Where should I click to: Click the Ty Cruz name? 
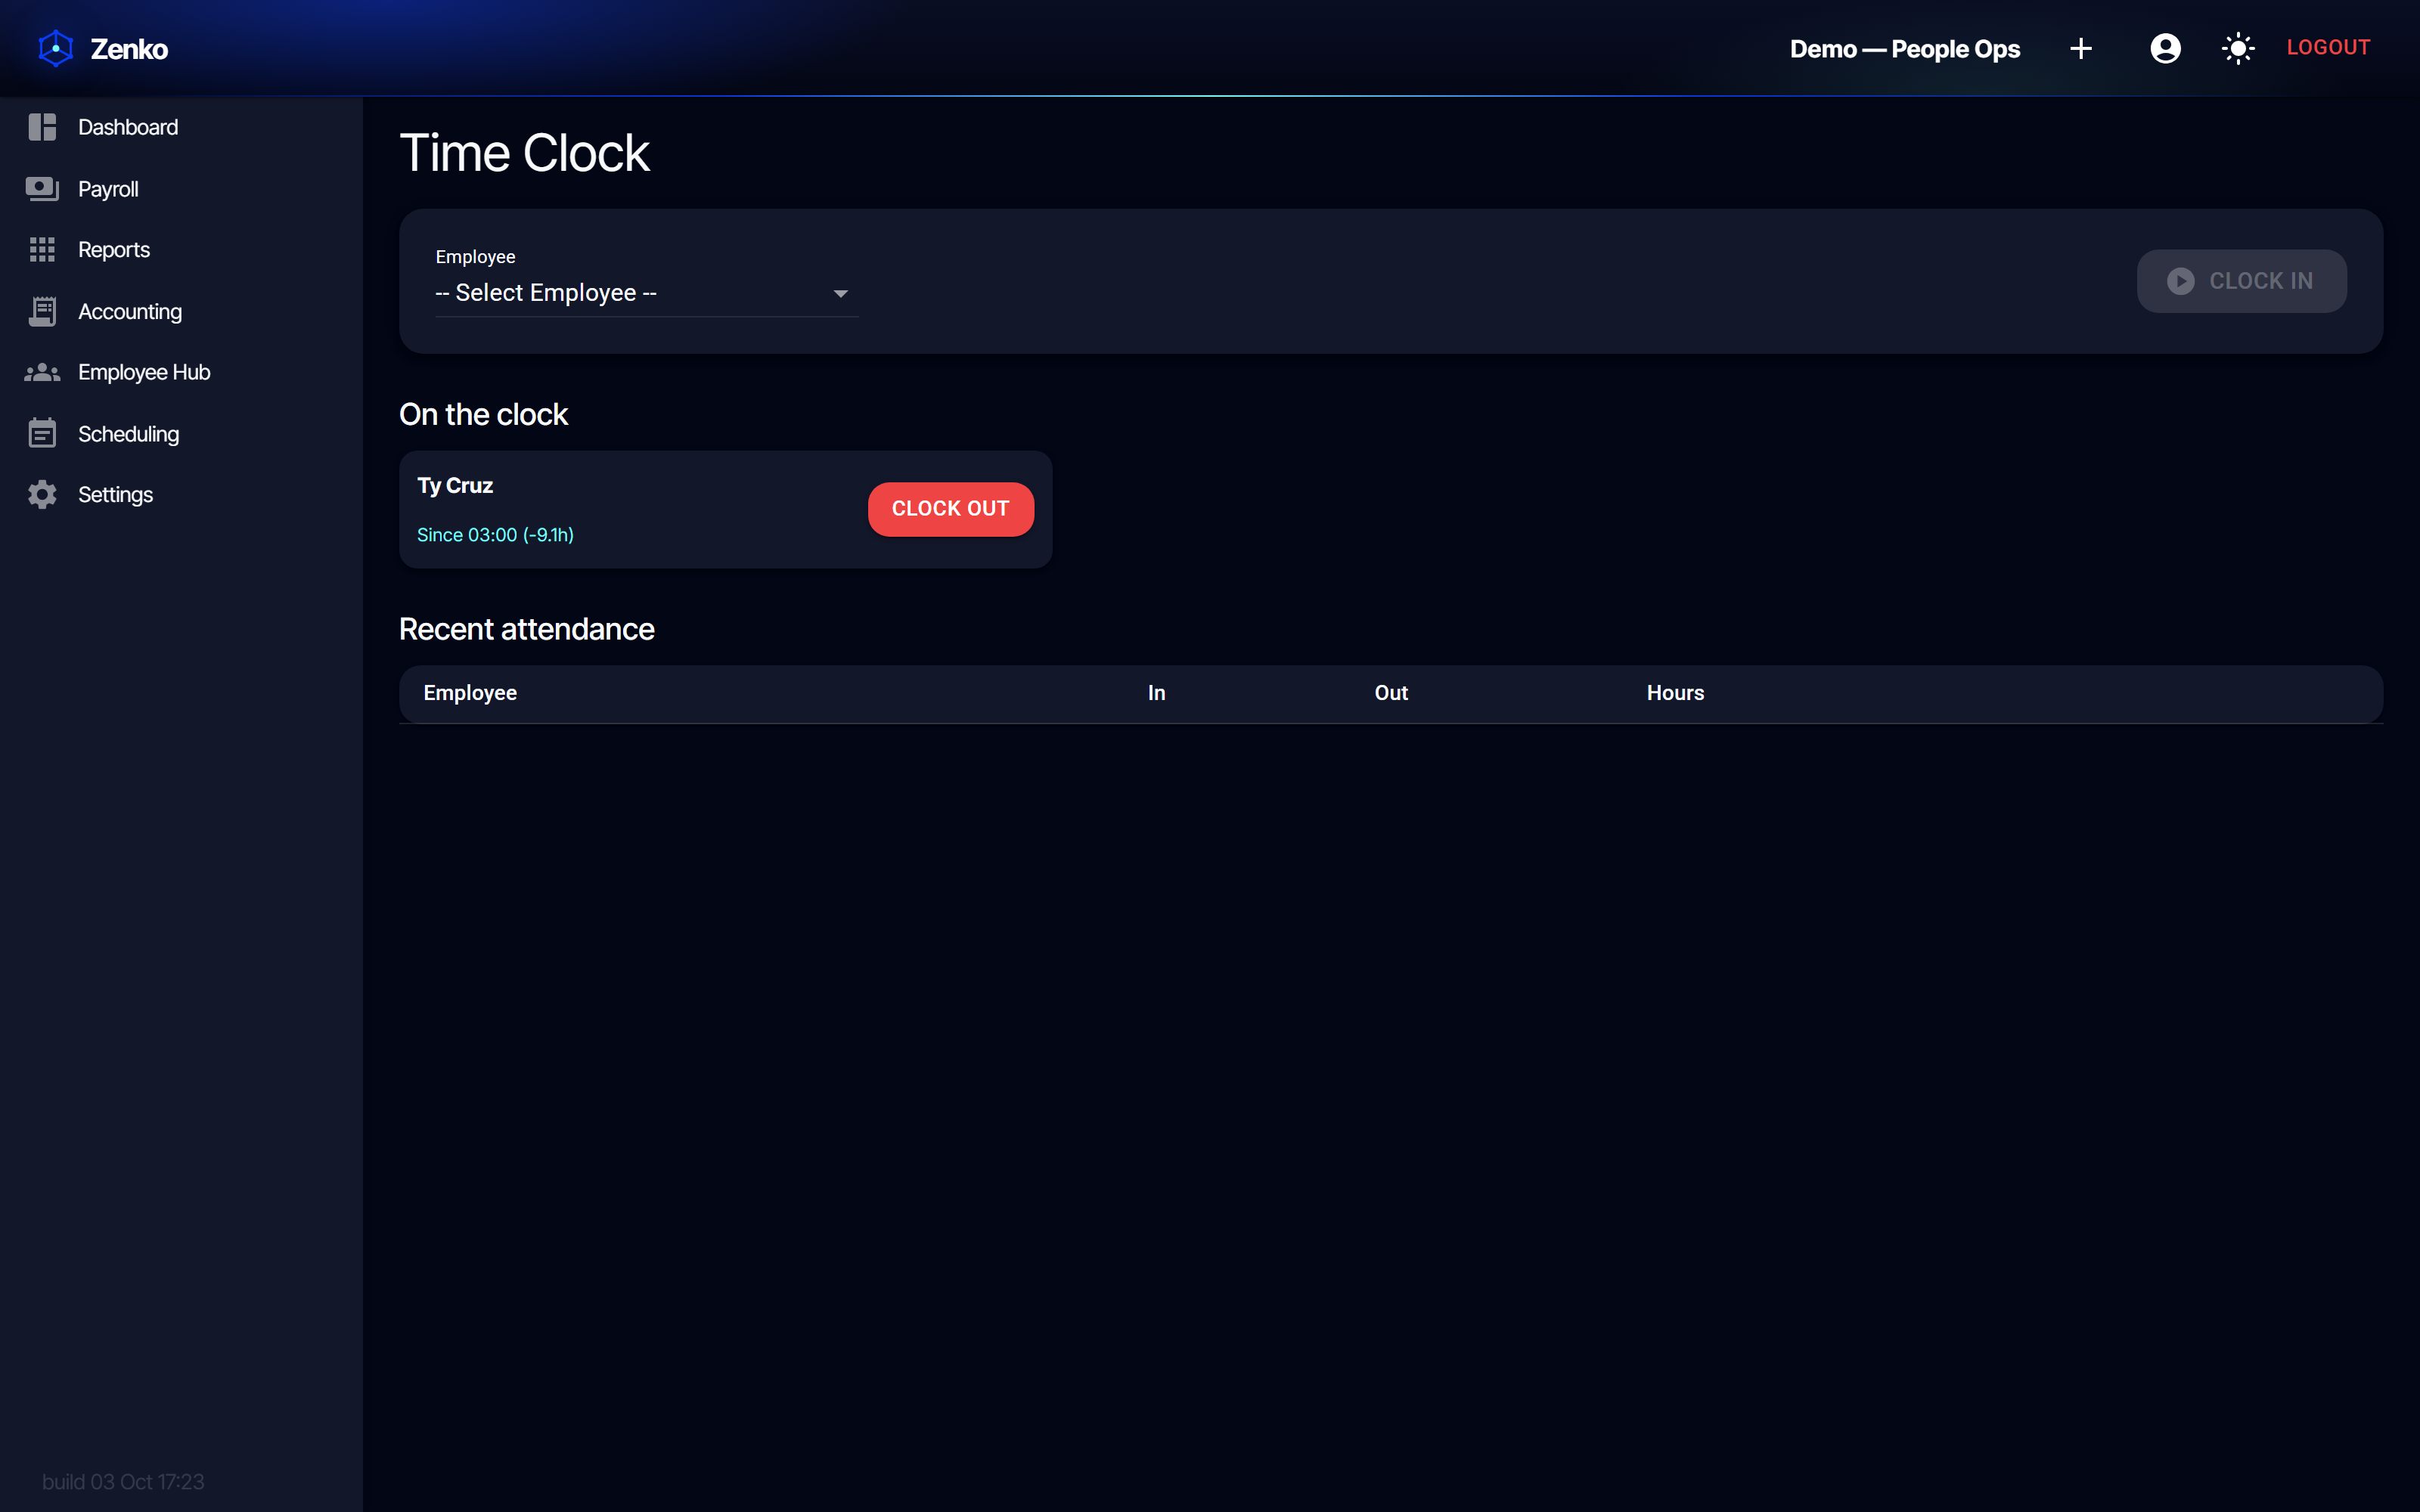click(x=455, y=486)
